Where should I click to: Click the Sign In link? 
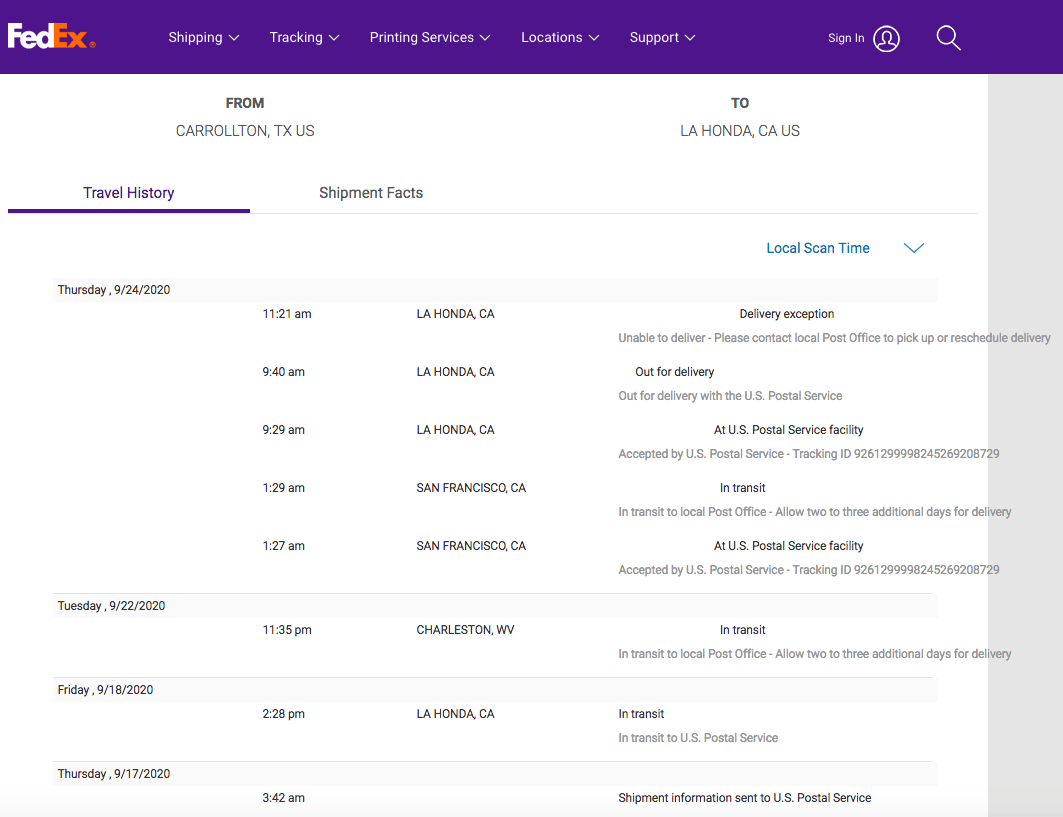click(x=846, y=38)
